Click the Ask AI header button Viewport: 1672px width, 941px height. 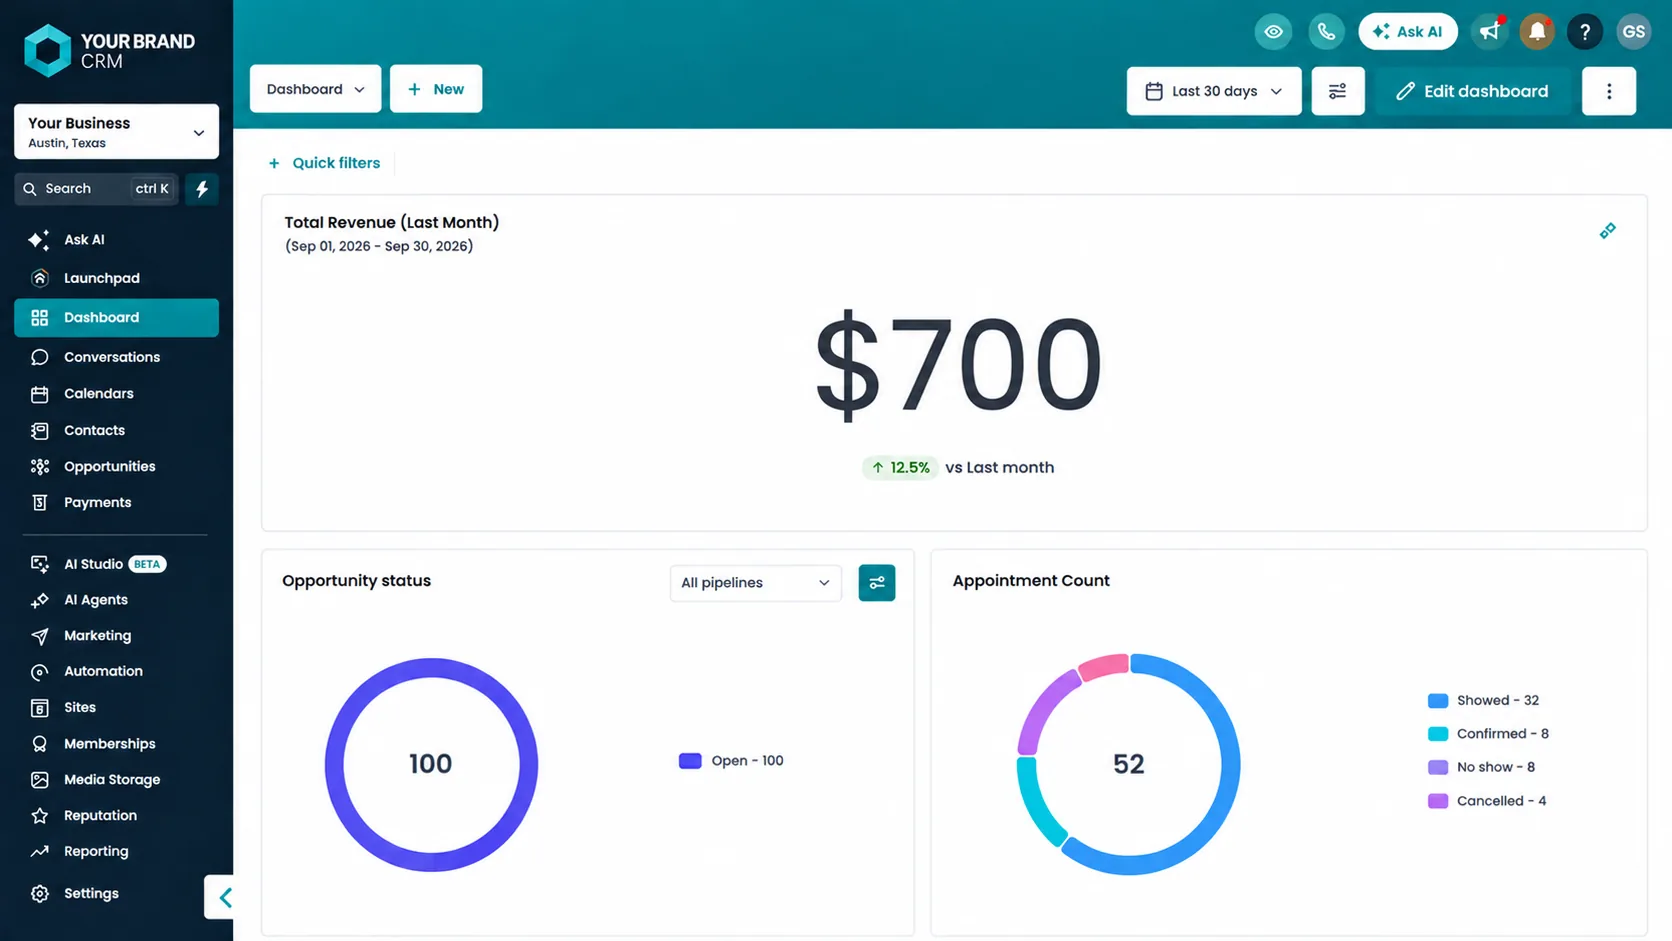point(1408,32)
